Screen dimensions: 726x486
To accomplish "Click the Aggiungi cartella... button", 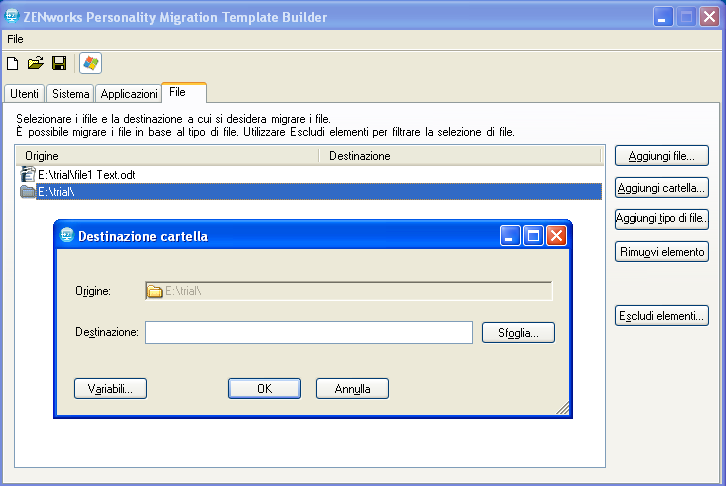I will tap(662, 188).
